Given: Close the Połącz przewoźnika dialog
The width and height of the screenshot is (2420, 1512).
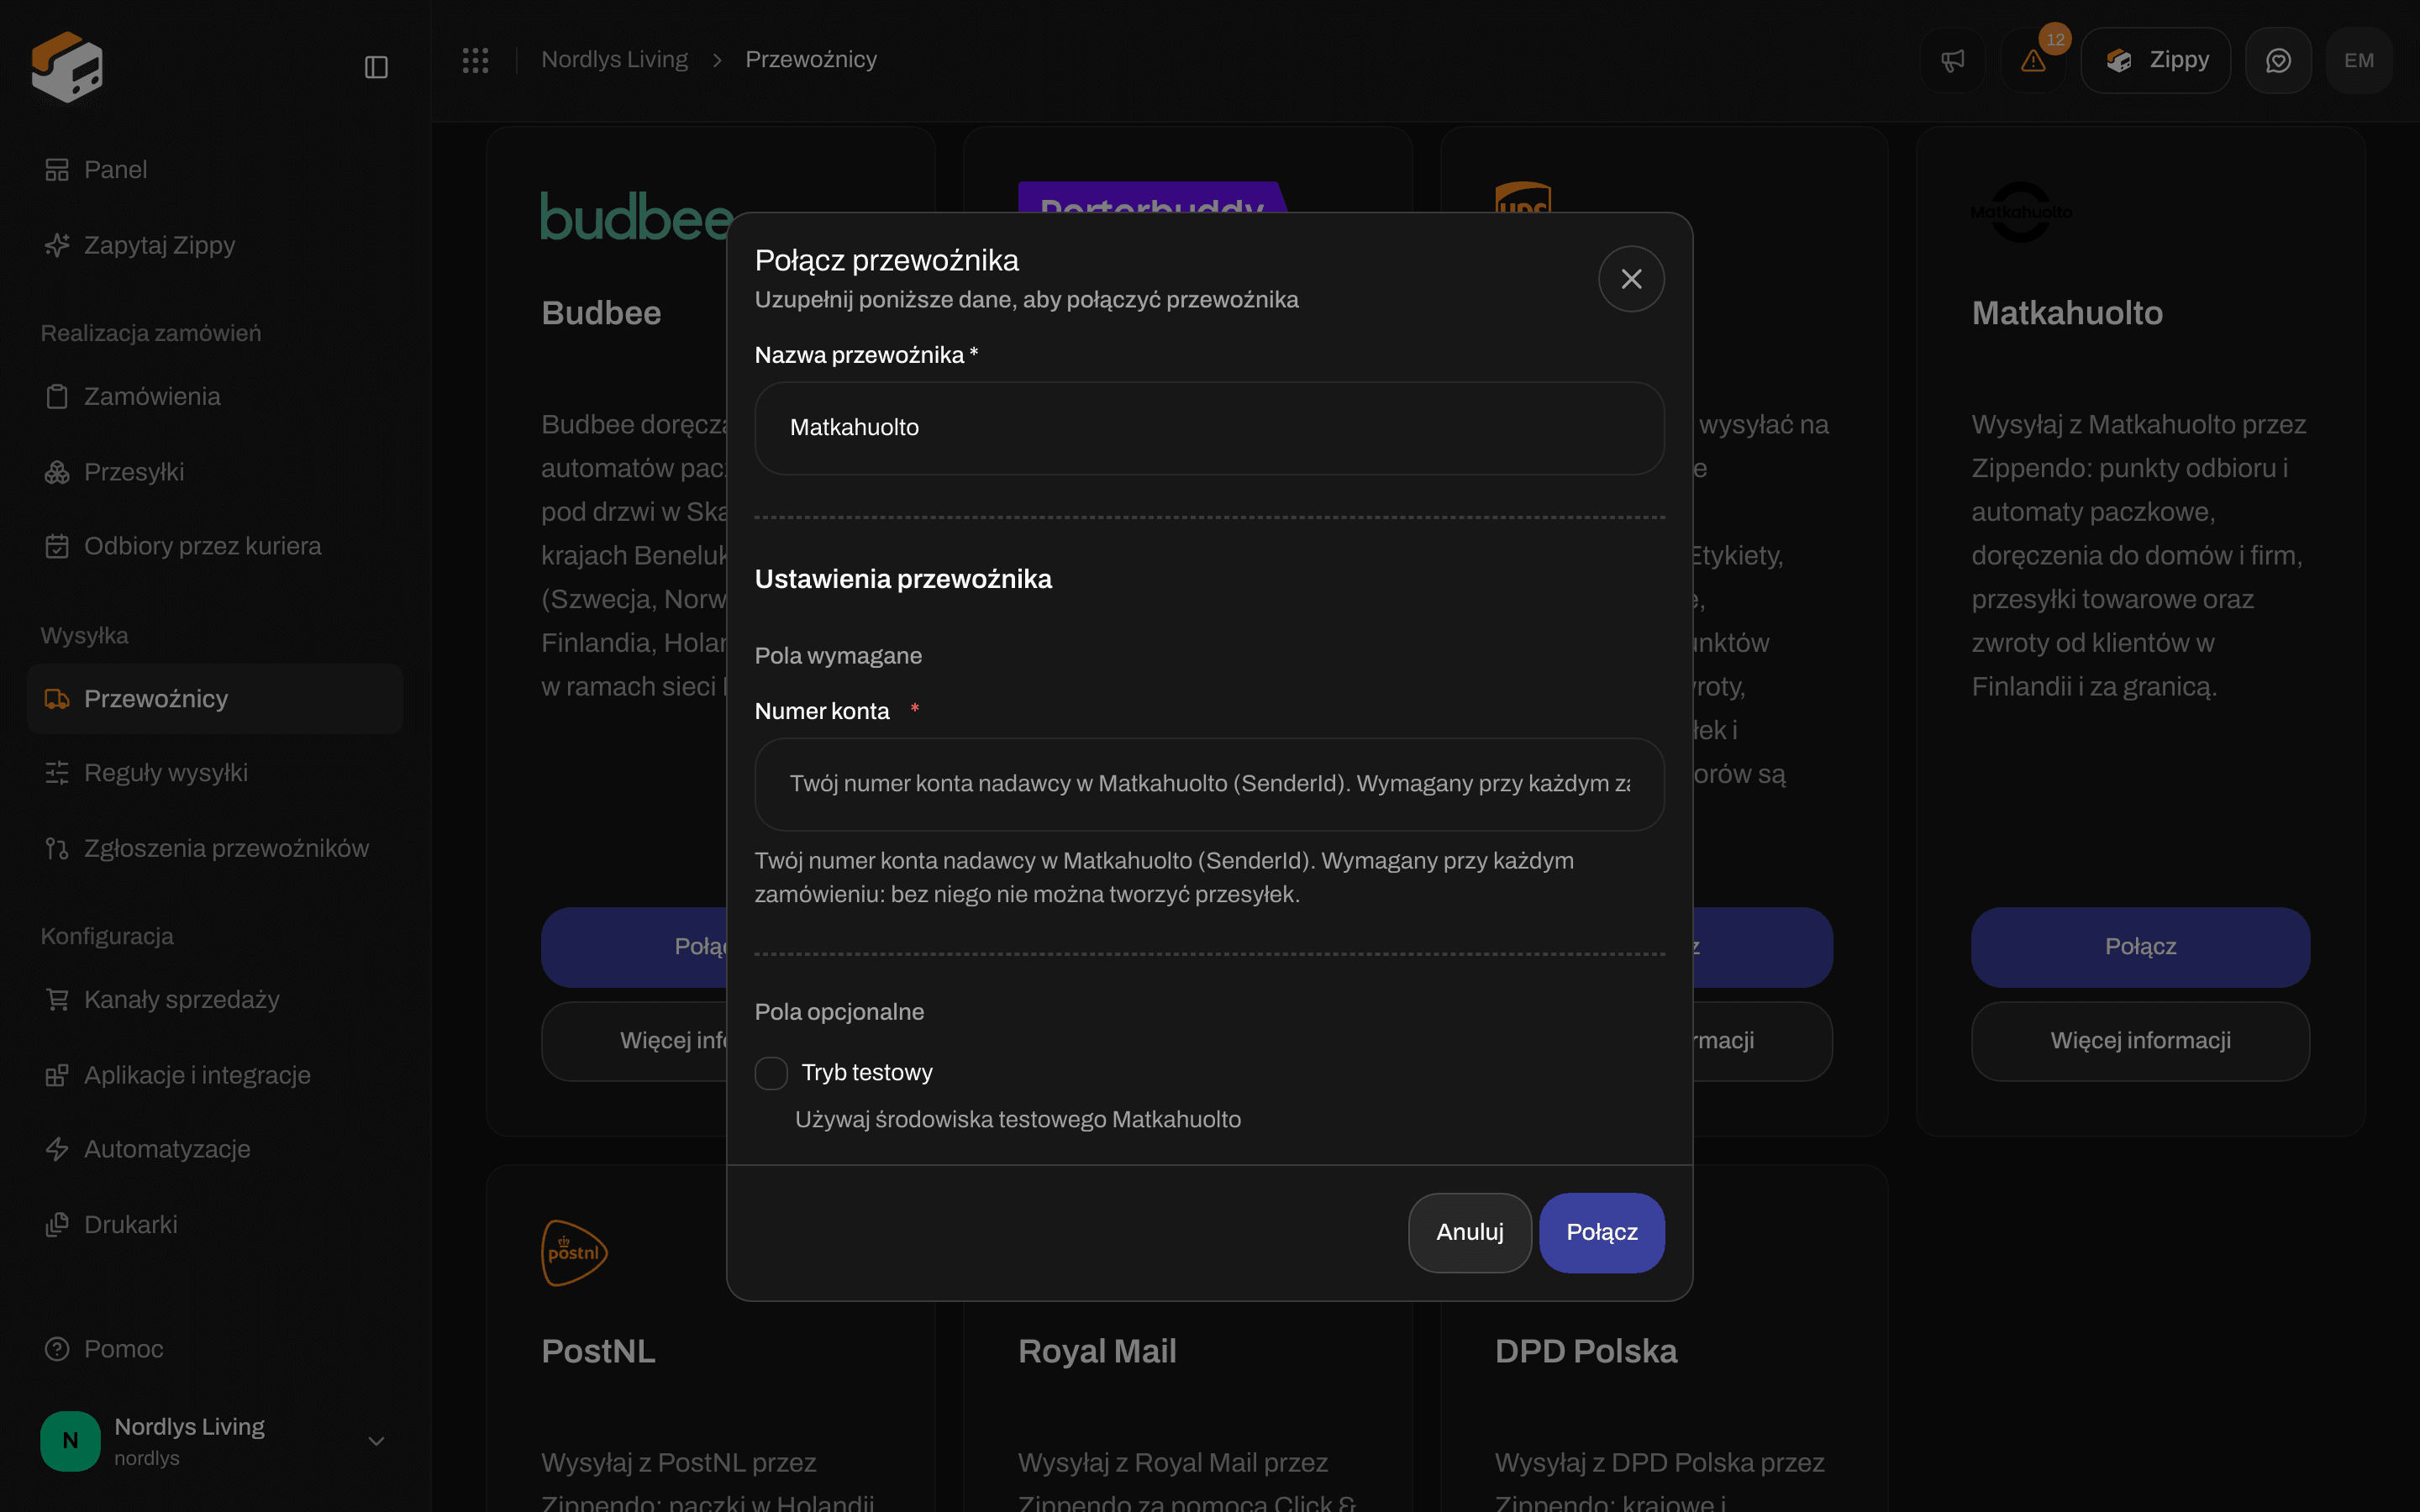Looking at the screenshot, I should click(1631, 279).
